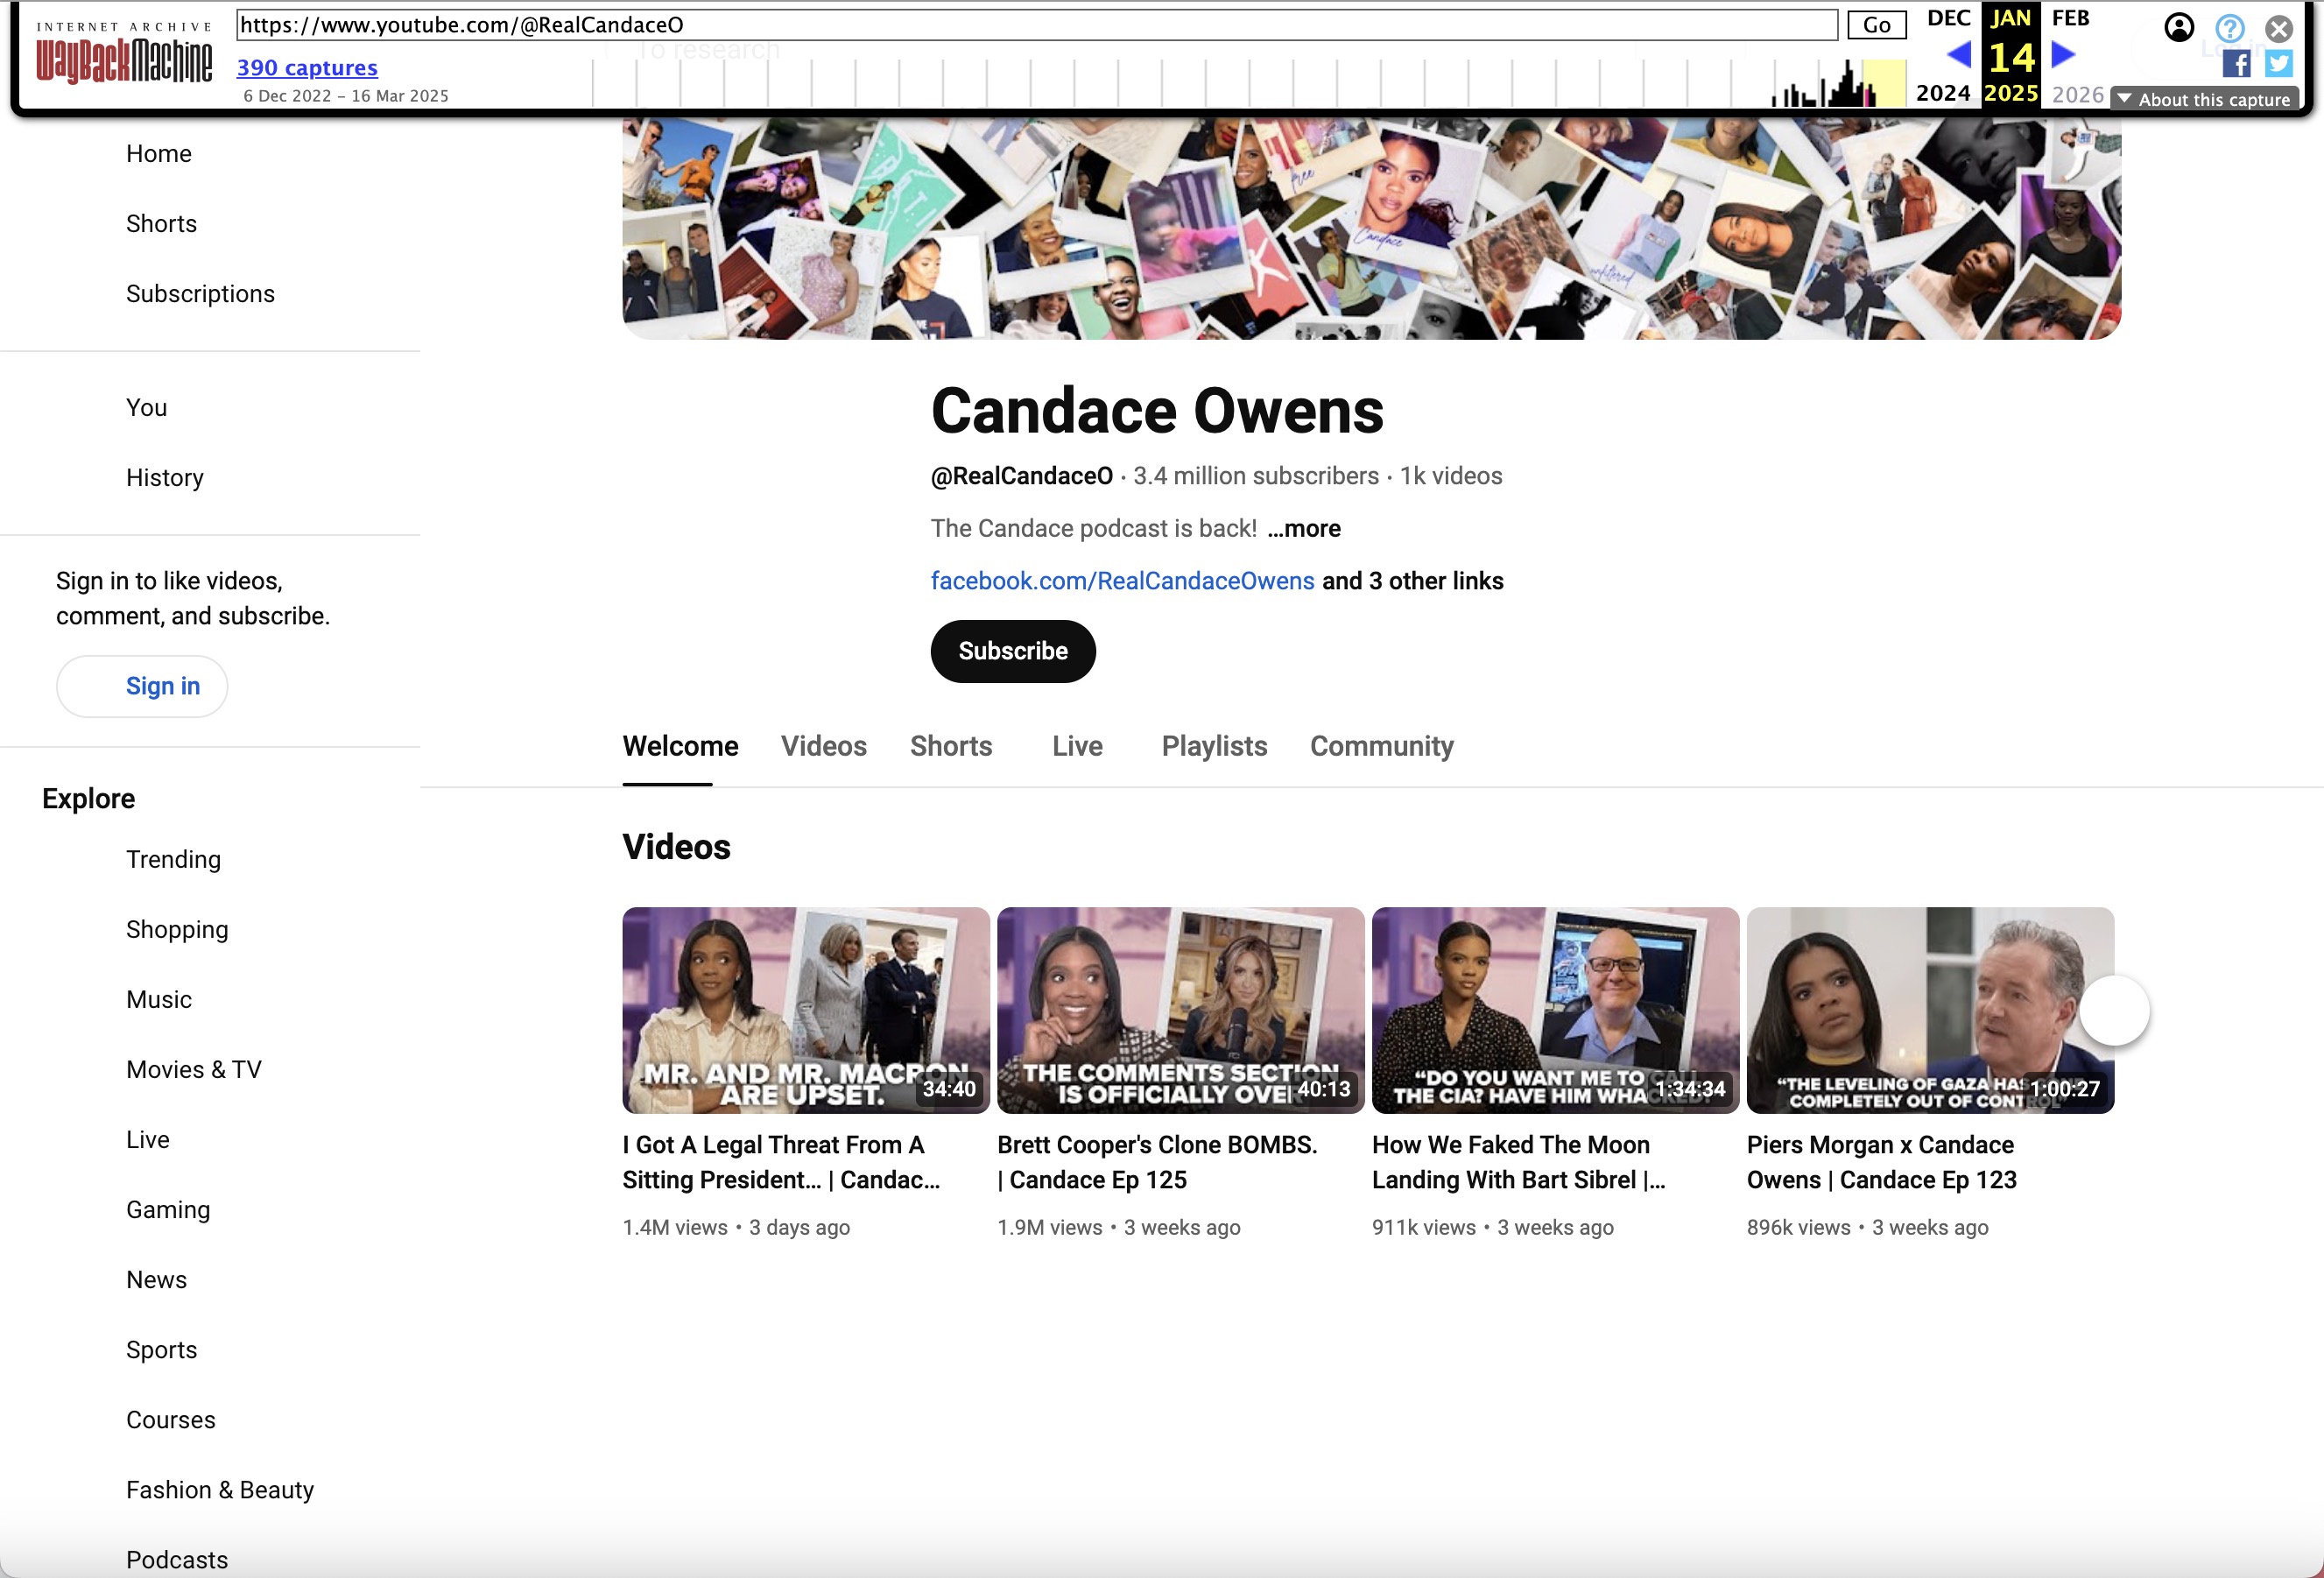Reveal the 3 other channel links
Image resolution: width=2324 pixels, height=1578 pixels.
point(1411,581)
